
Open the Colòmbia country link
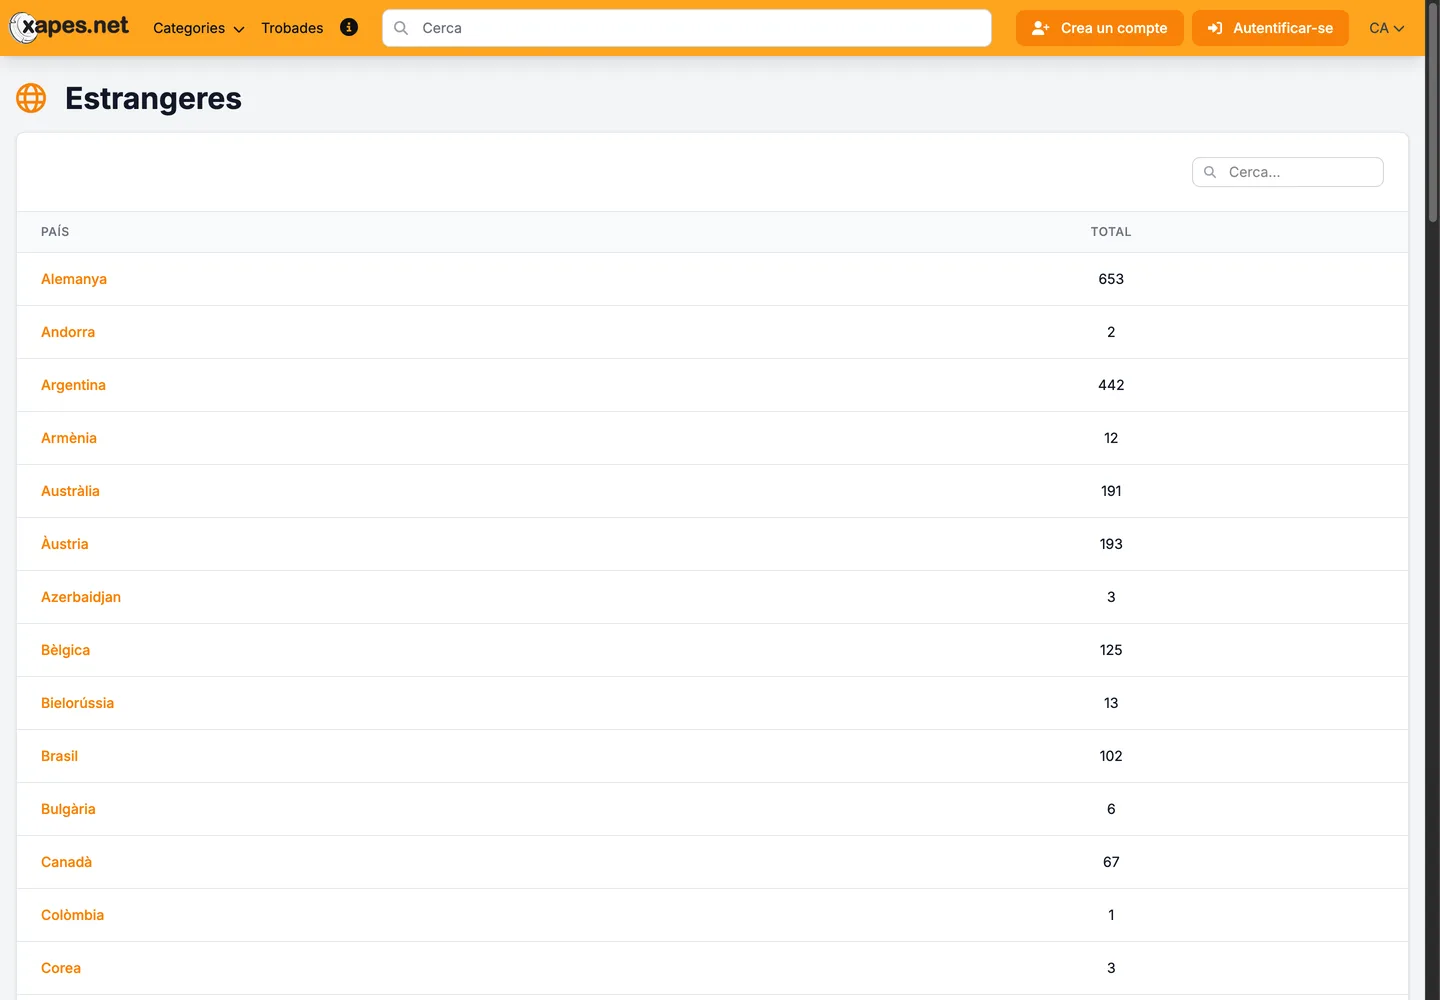click(x=72, y=915)
